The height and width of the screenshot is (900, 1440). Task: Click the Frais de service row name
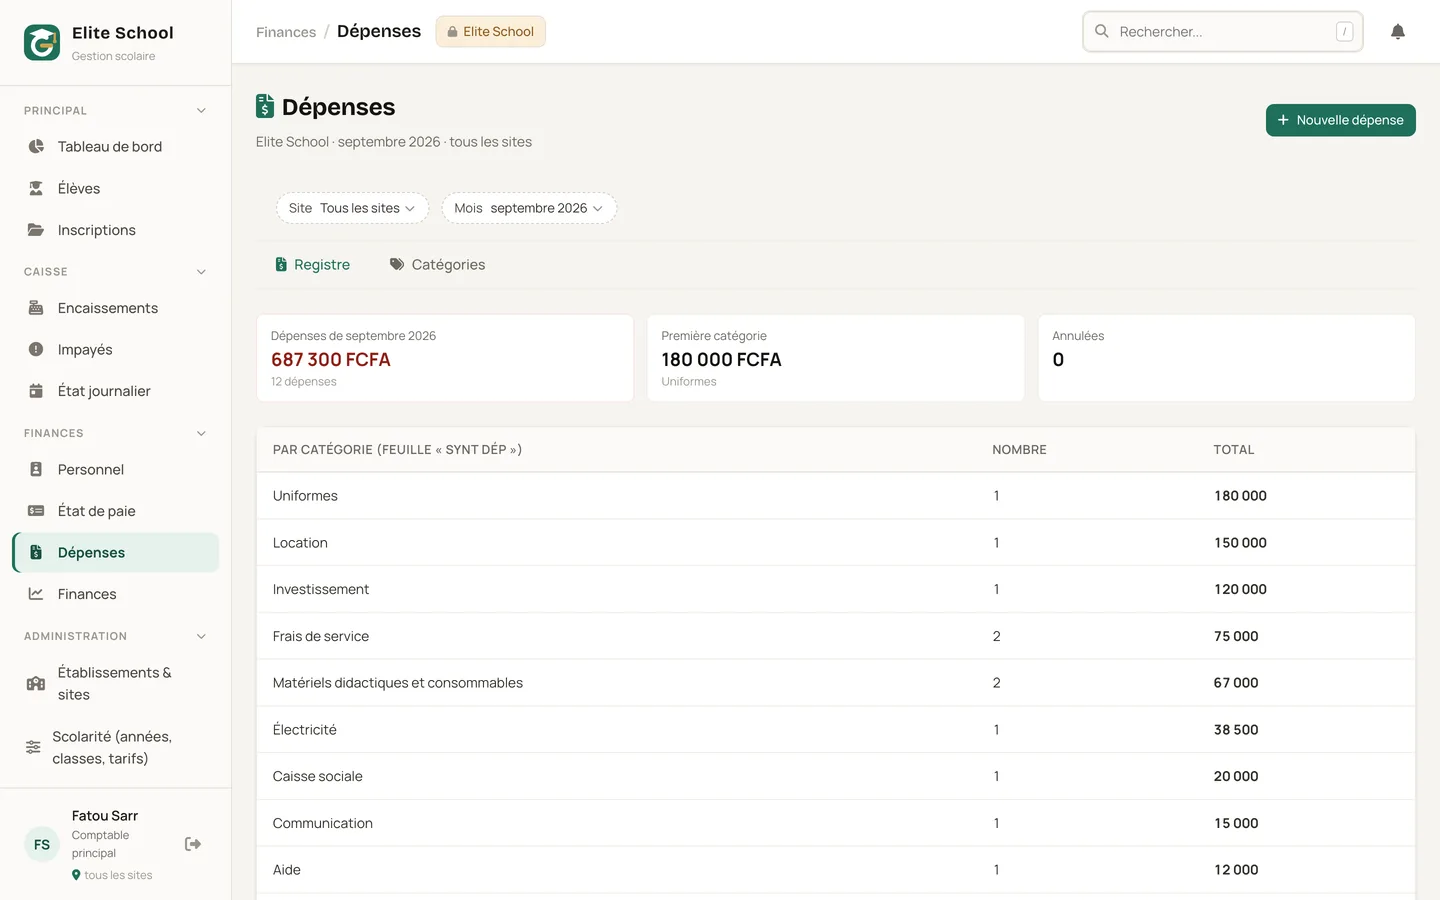(321, 636)
